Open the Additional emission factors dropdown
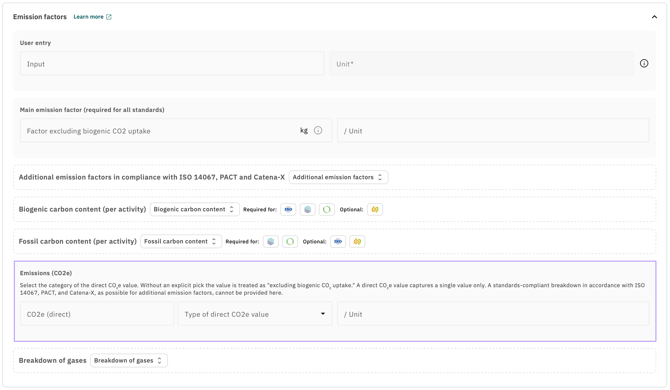The width and height of the screenshot is (670, 390). pos(338,177)
